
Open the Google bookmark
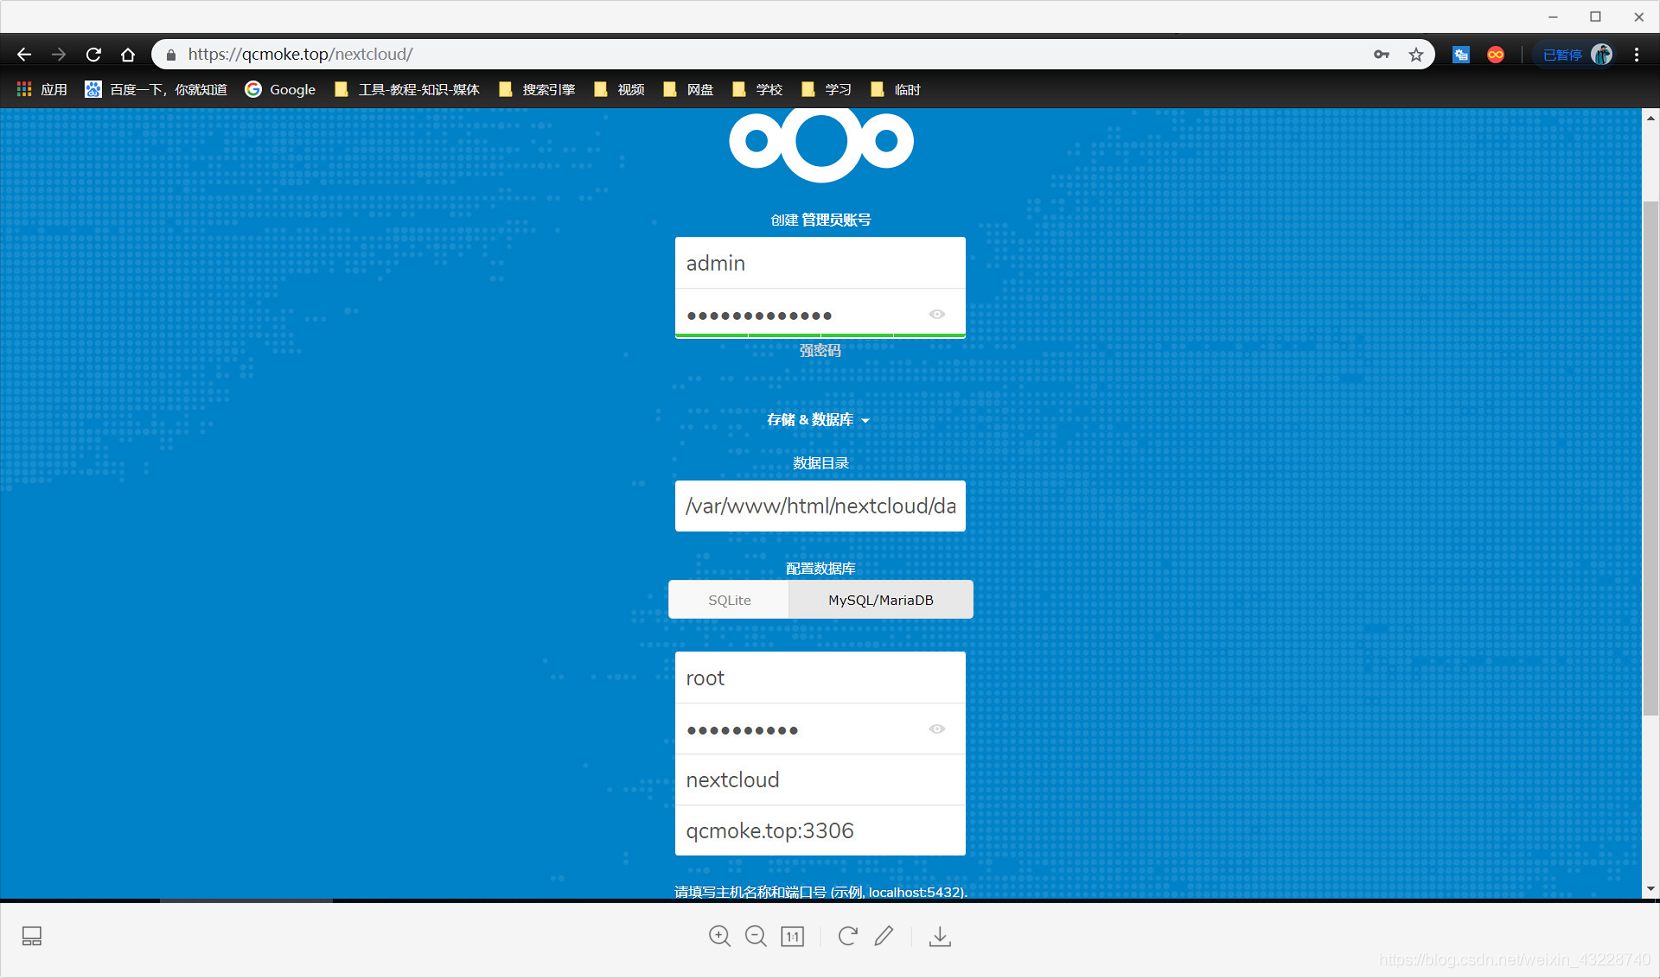pyautogui.click(x=281, y=90)
